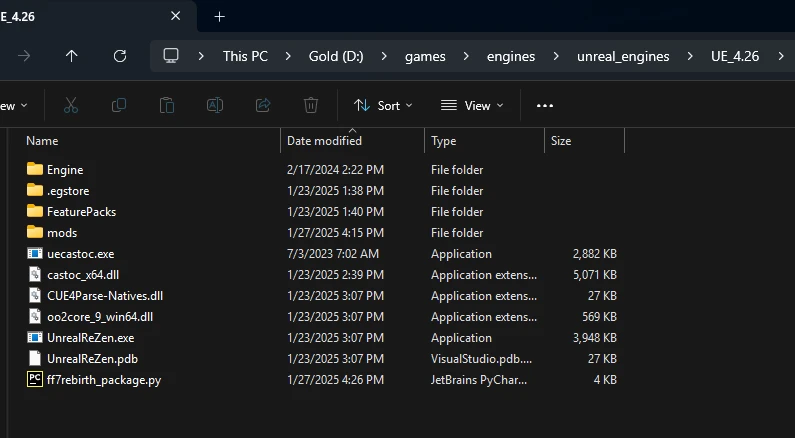Open the View dropdown menu

[x=472, y=105]
